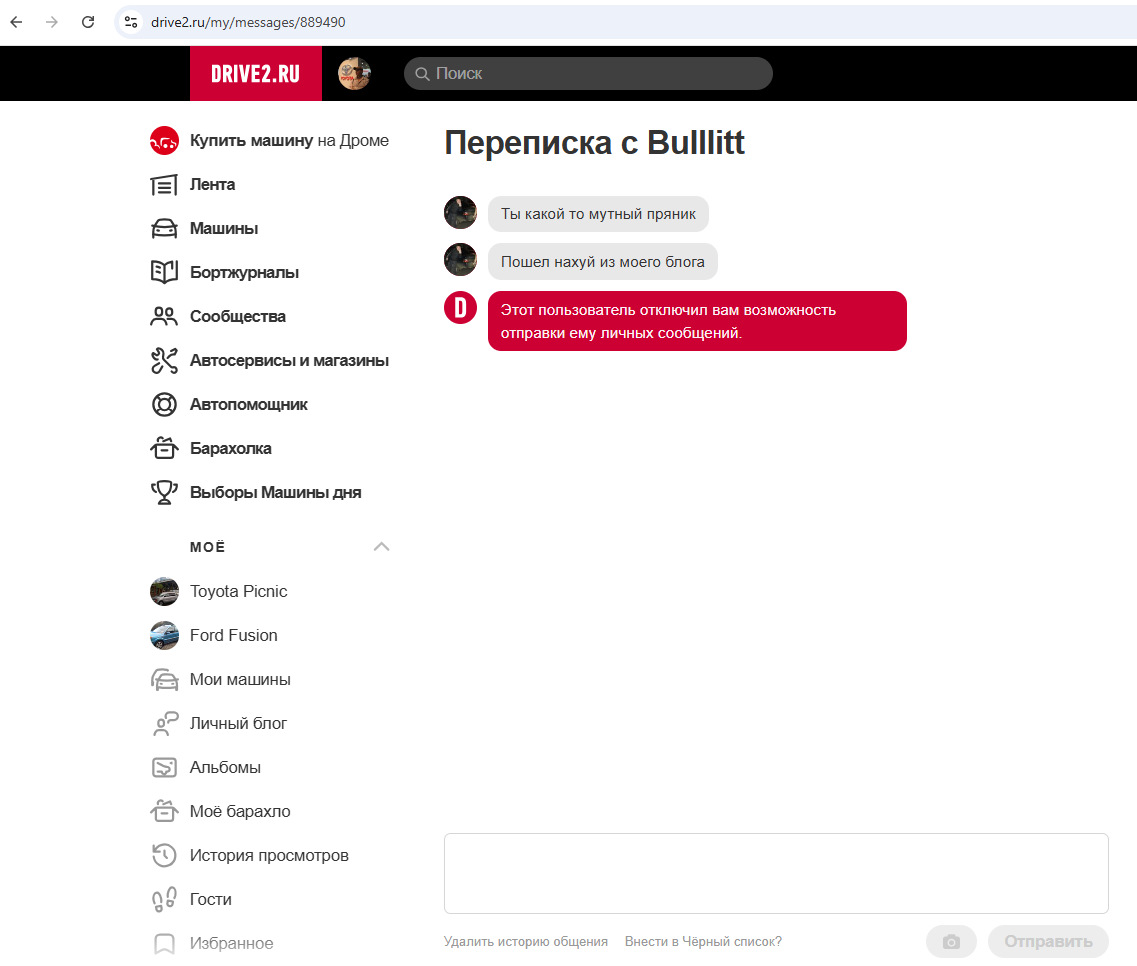Reload the page with browser refresh button
The image size is (1137, 966).
point(88,22)
